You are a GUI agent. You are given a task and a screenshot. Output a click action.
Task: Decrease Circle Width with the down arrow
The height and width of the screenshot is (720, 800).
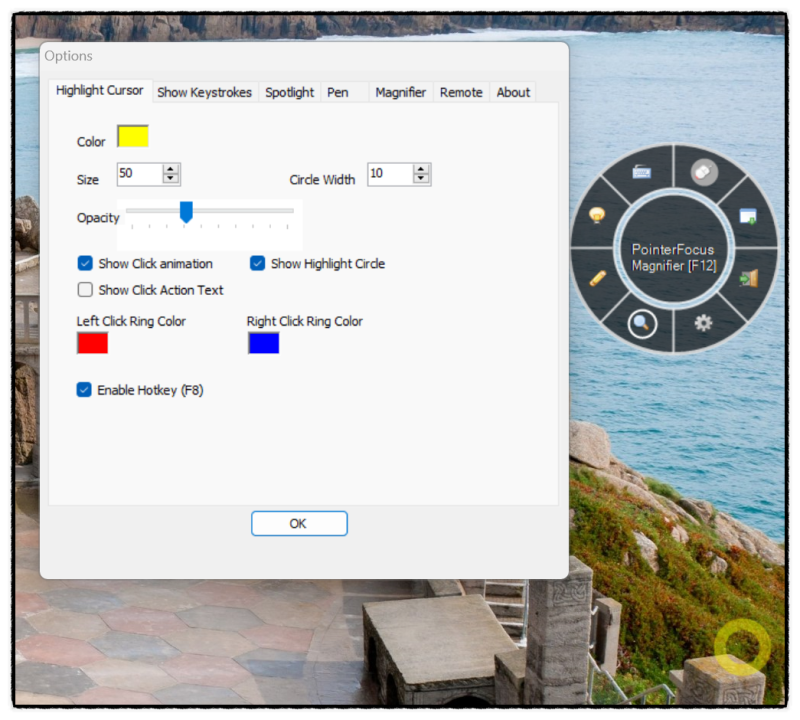(x=421, y=179)
